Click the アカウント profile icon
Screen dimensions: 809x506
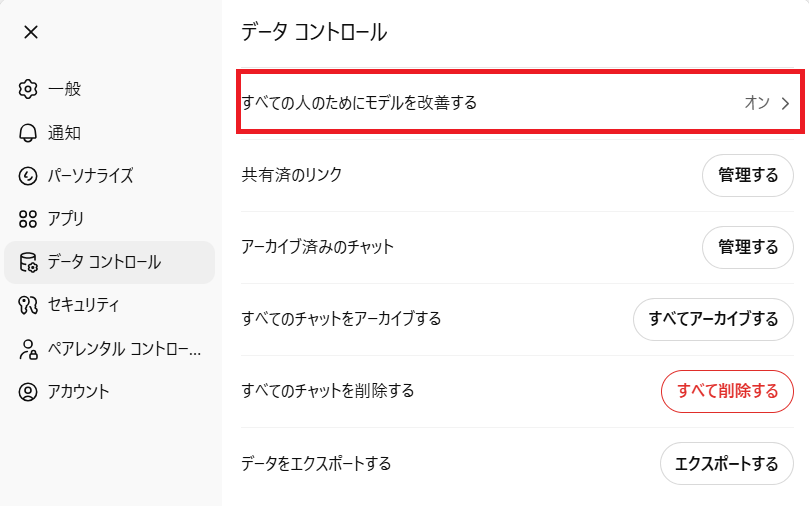click(x=28, y=391)
